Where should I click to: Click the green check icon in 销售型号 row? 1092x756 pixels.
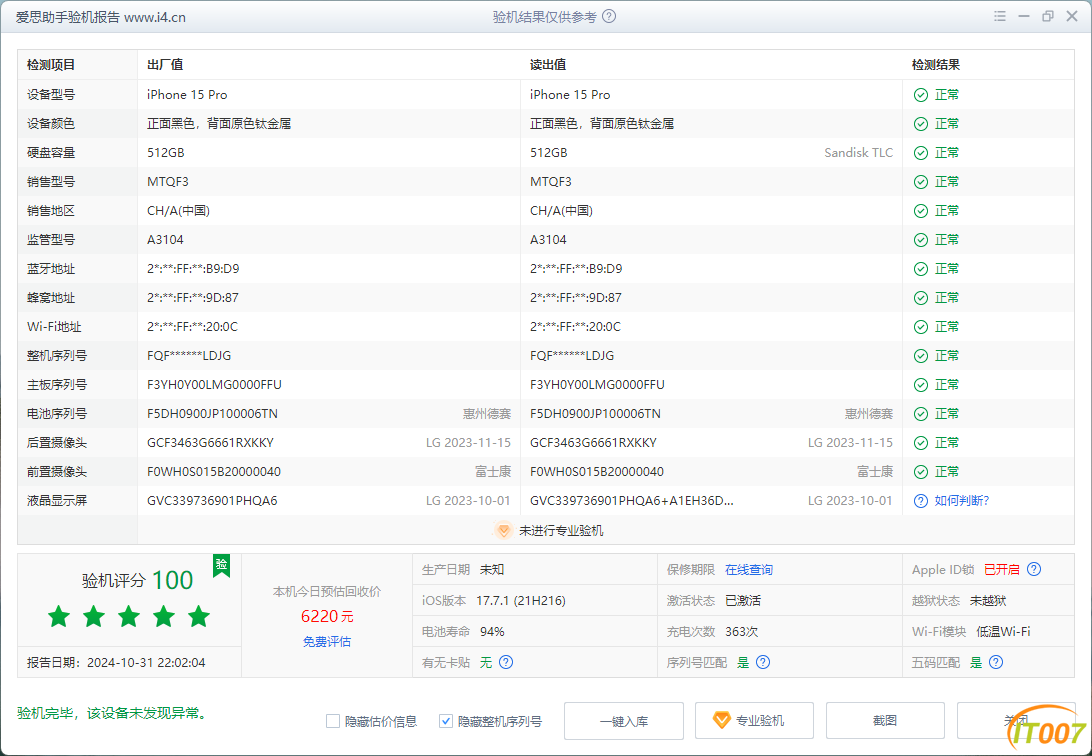tap(921, 182)
